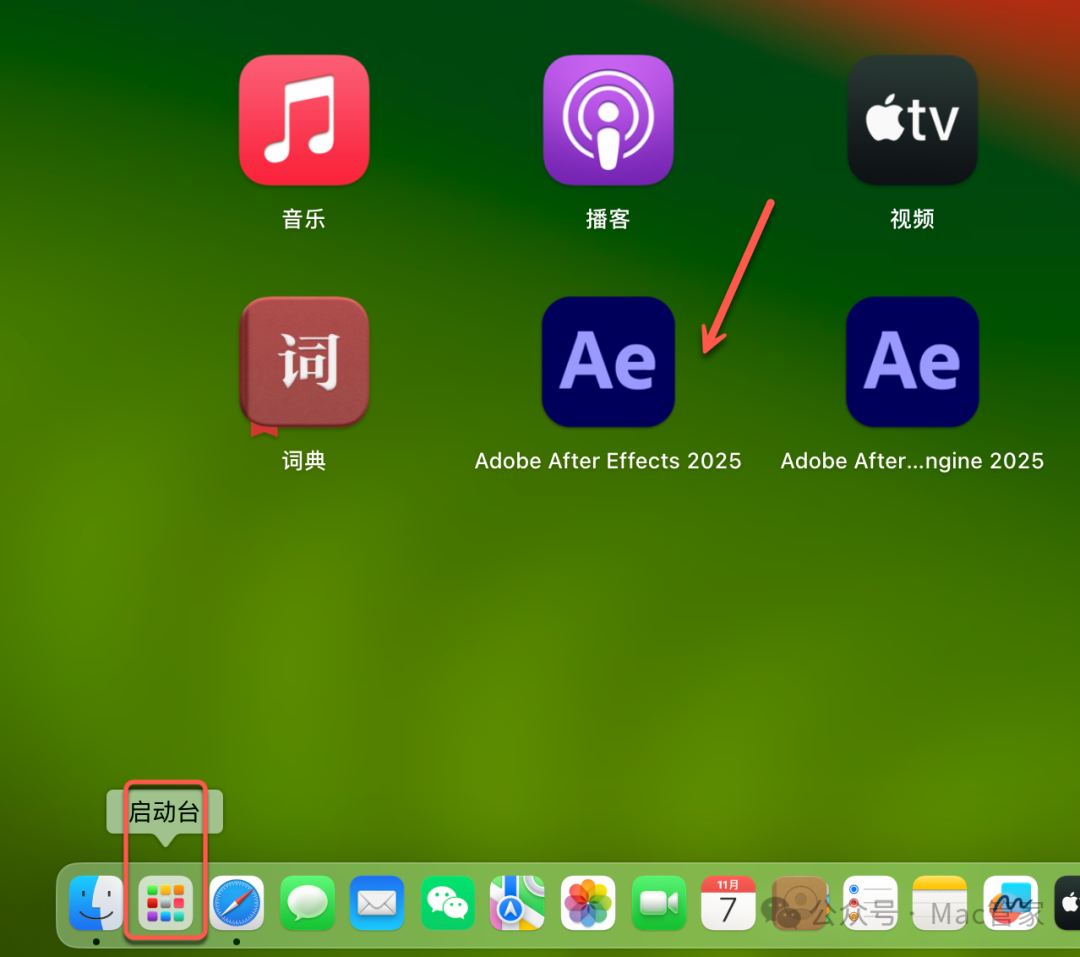The image size is (1080, 957).
Task: Open Contacts from the Dock
Action: click(800, 903)
